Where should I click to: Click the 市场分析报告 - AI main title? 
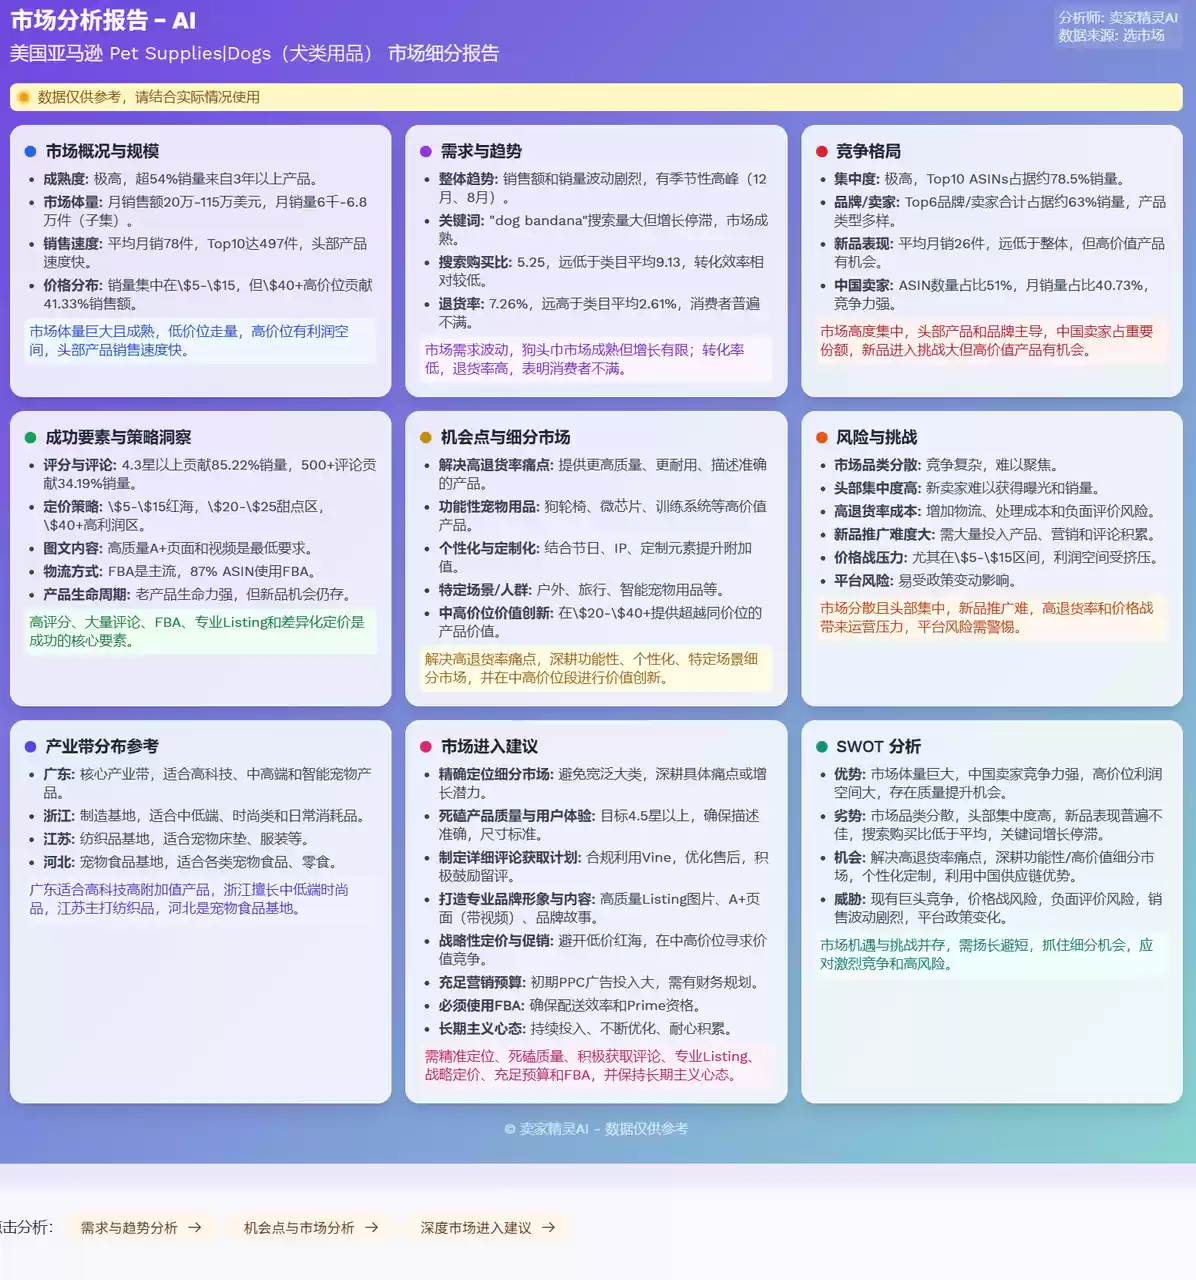point(103,20)
